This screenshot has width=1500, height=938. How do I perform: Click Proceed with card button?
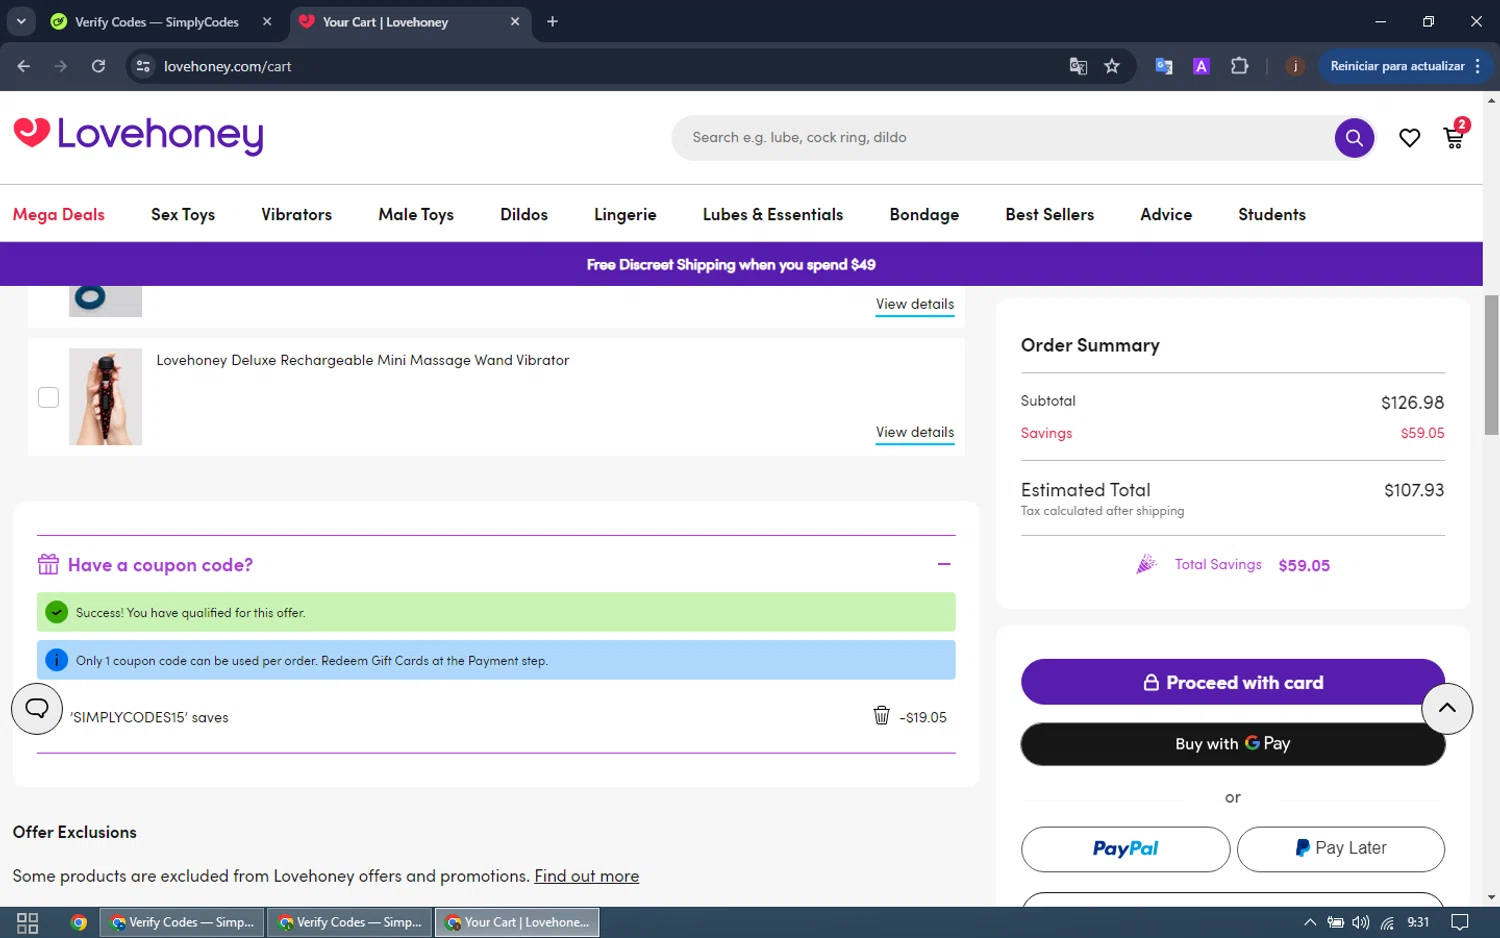point(1233,682)
